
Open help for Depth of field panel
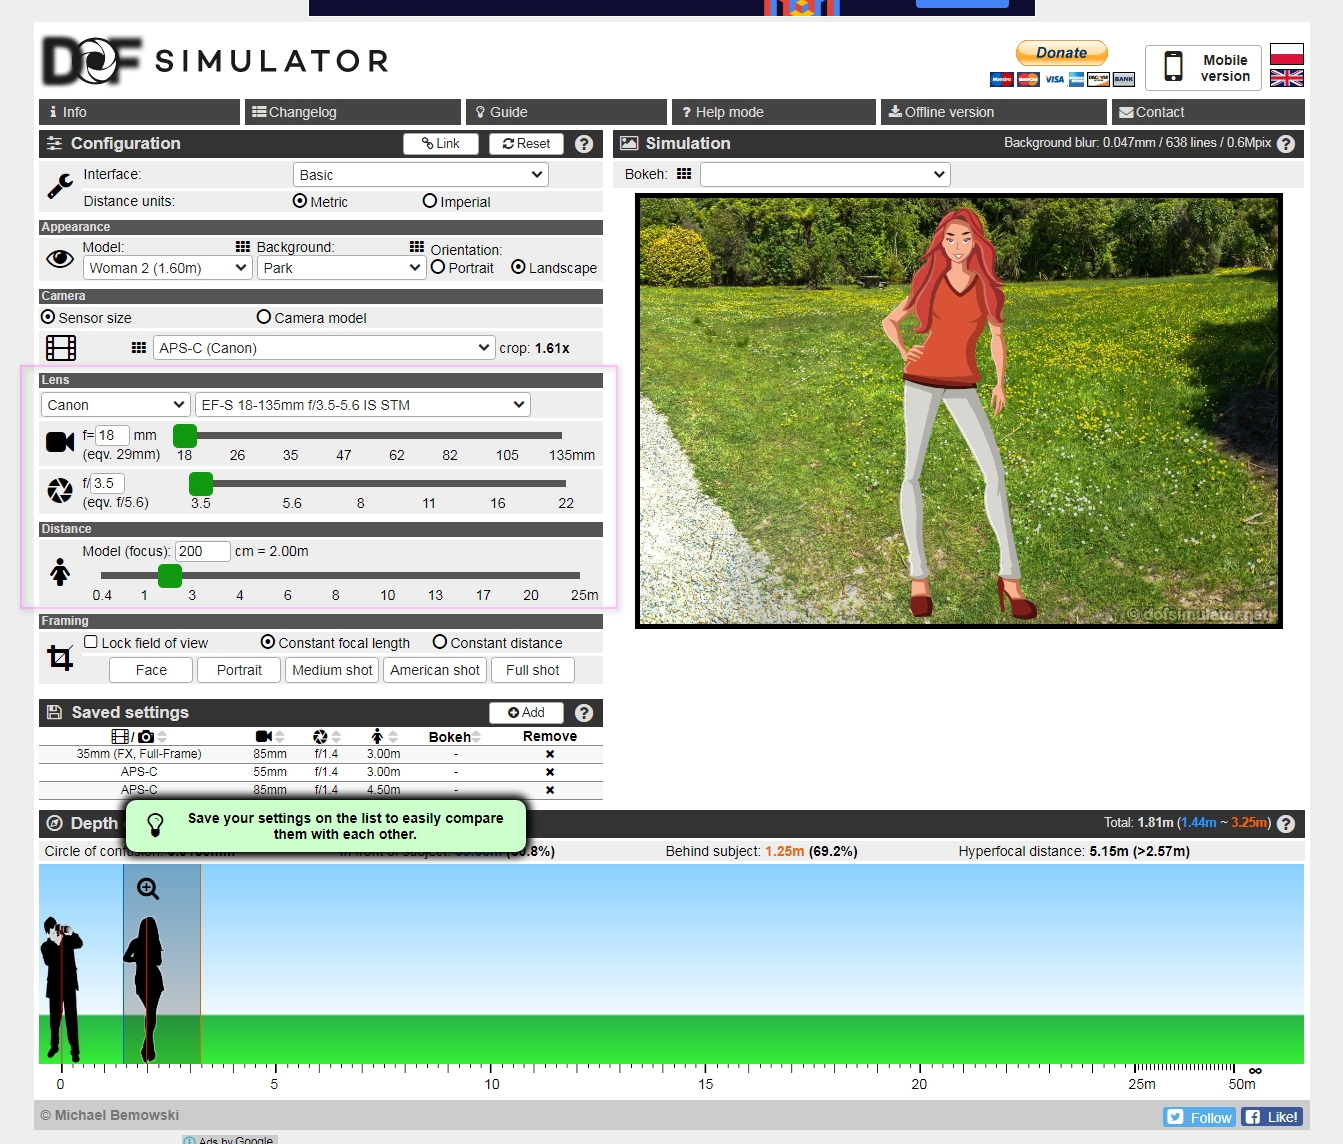tap(1286, 824)
